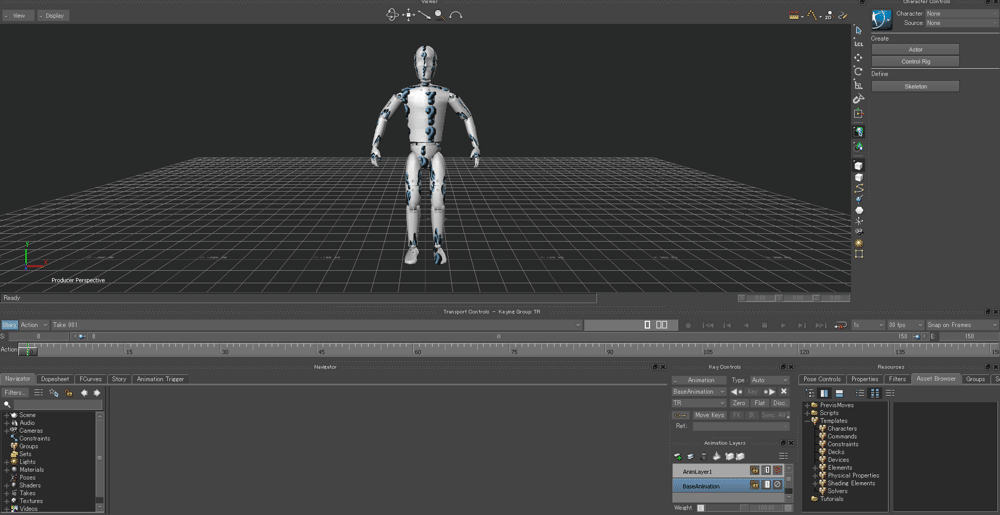Click the hexagon icon in viewer toolbar
Viewport: 1000px width, 515px height.
pyautogui.click(x=858, y=210)
